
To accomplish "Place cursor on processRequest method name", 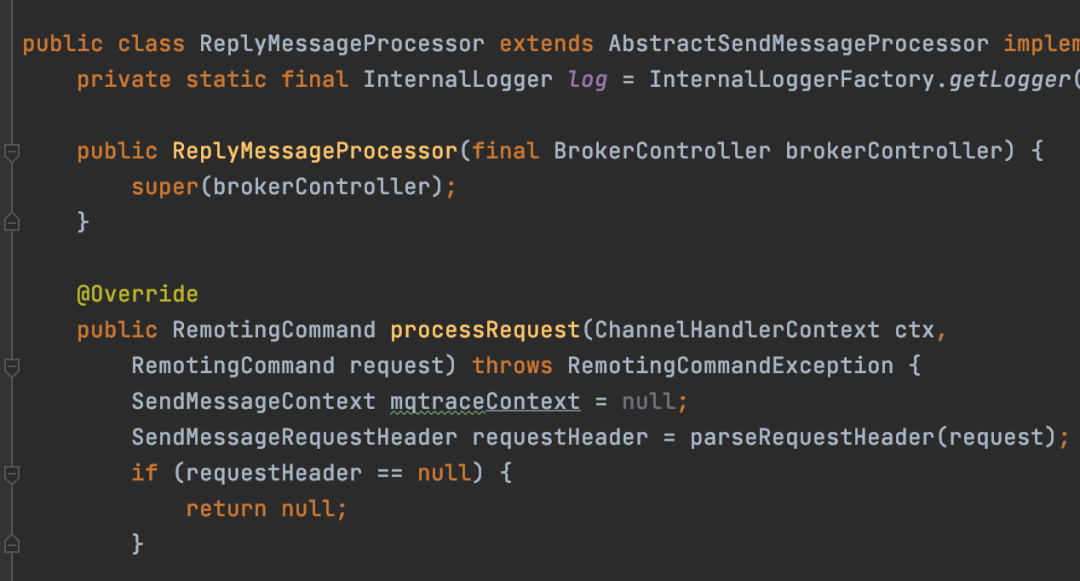I will (x=485, y=330).
